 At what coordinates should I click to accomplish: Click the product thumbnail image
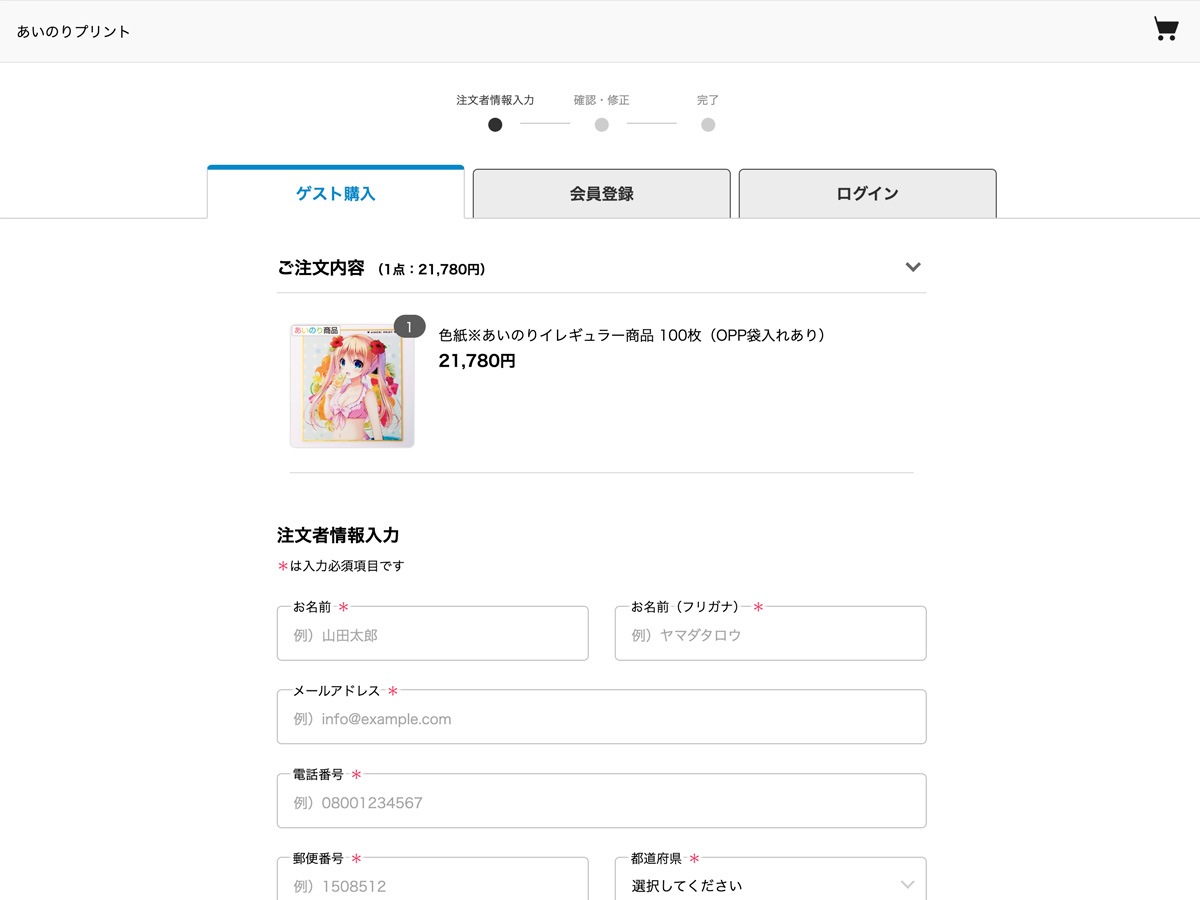pyautogui.click(x=351, y=385)
